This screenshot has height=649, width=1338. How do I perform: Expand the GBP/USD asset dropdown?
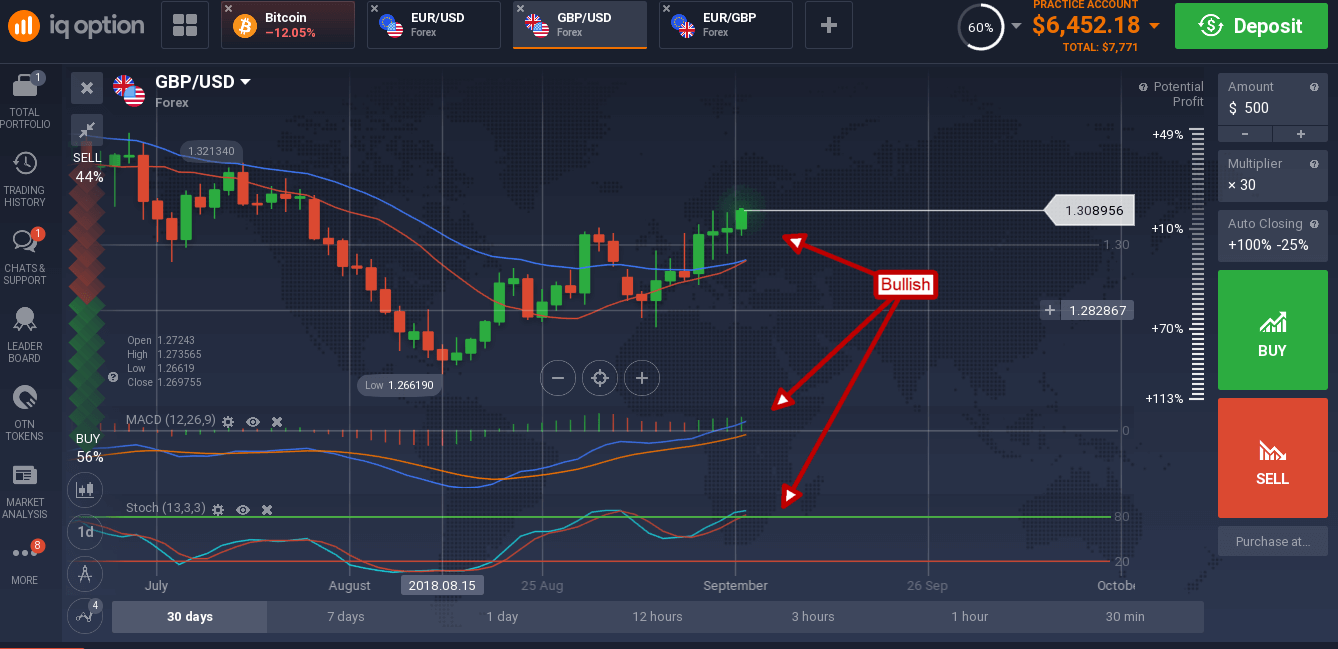[246, 82]
